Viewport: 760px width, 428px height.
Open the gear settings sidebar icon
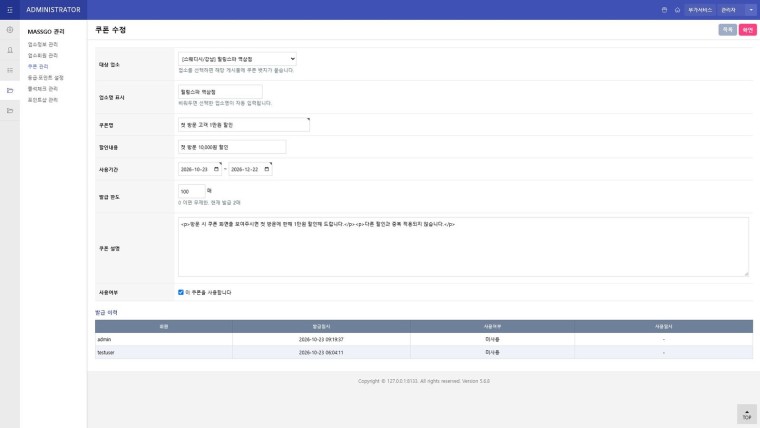[10, 30]
